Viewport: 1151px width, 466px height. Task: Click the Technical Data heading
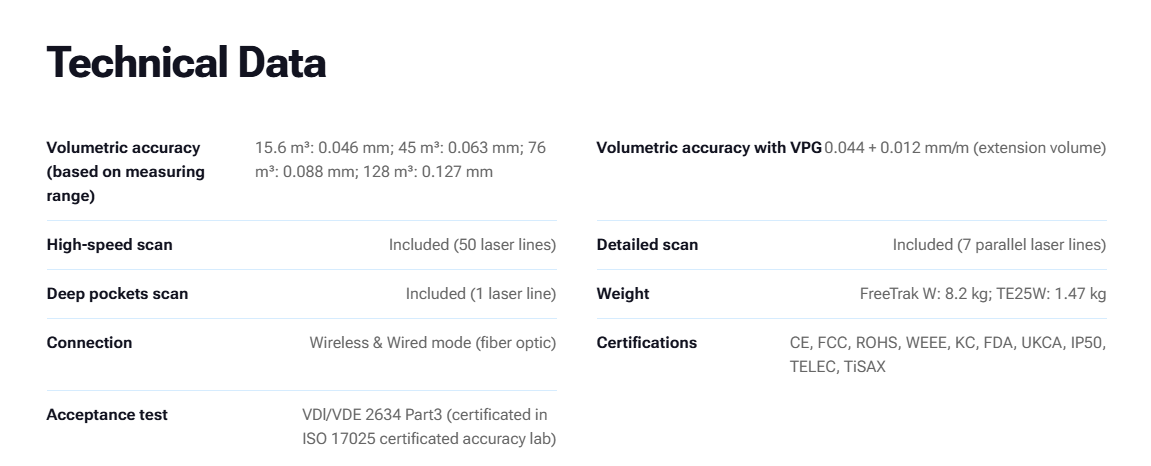(186, 62)
